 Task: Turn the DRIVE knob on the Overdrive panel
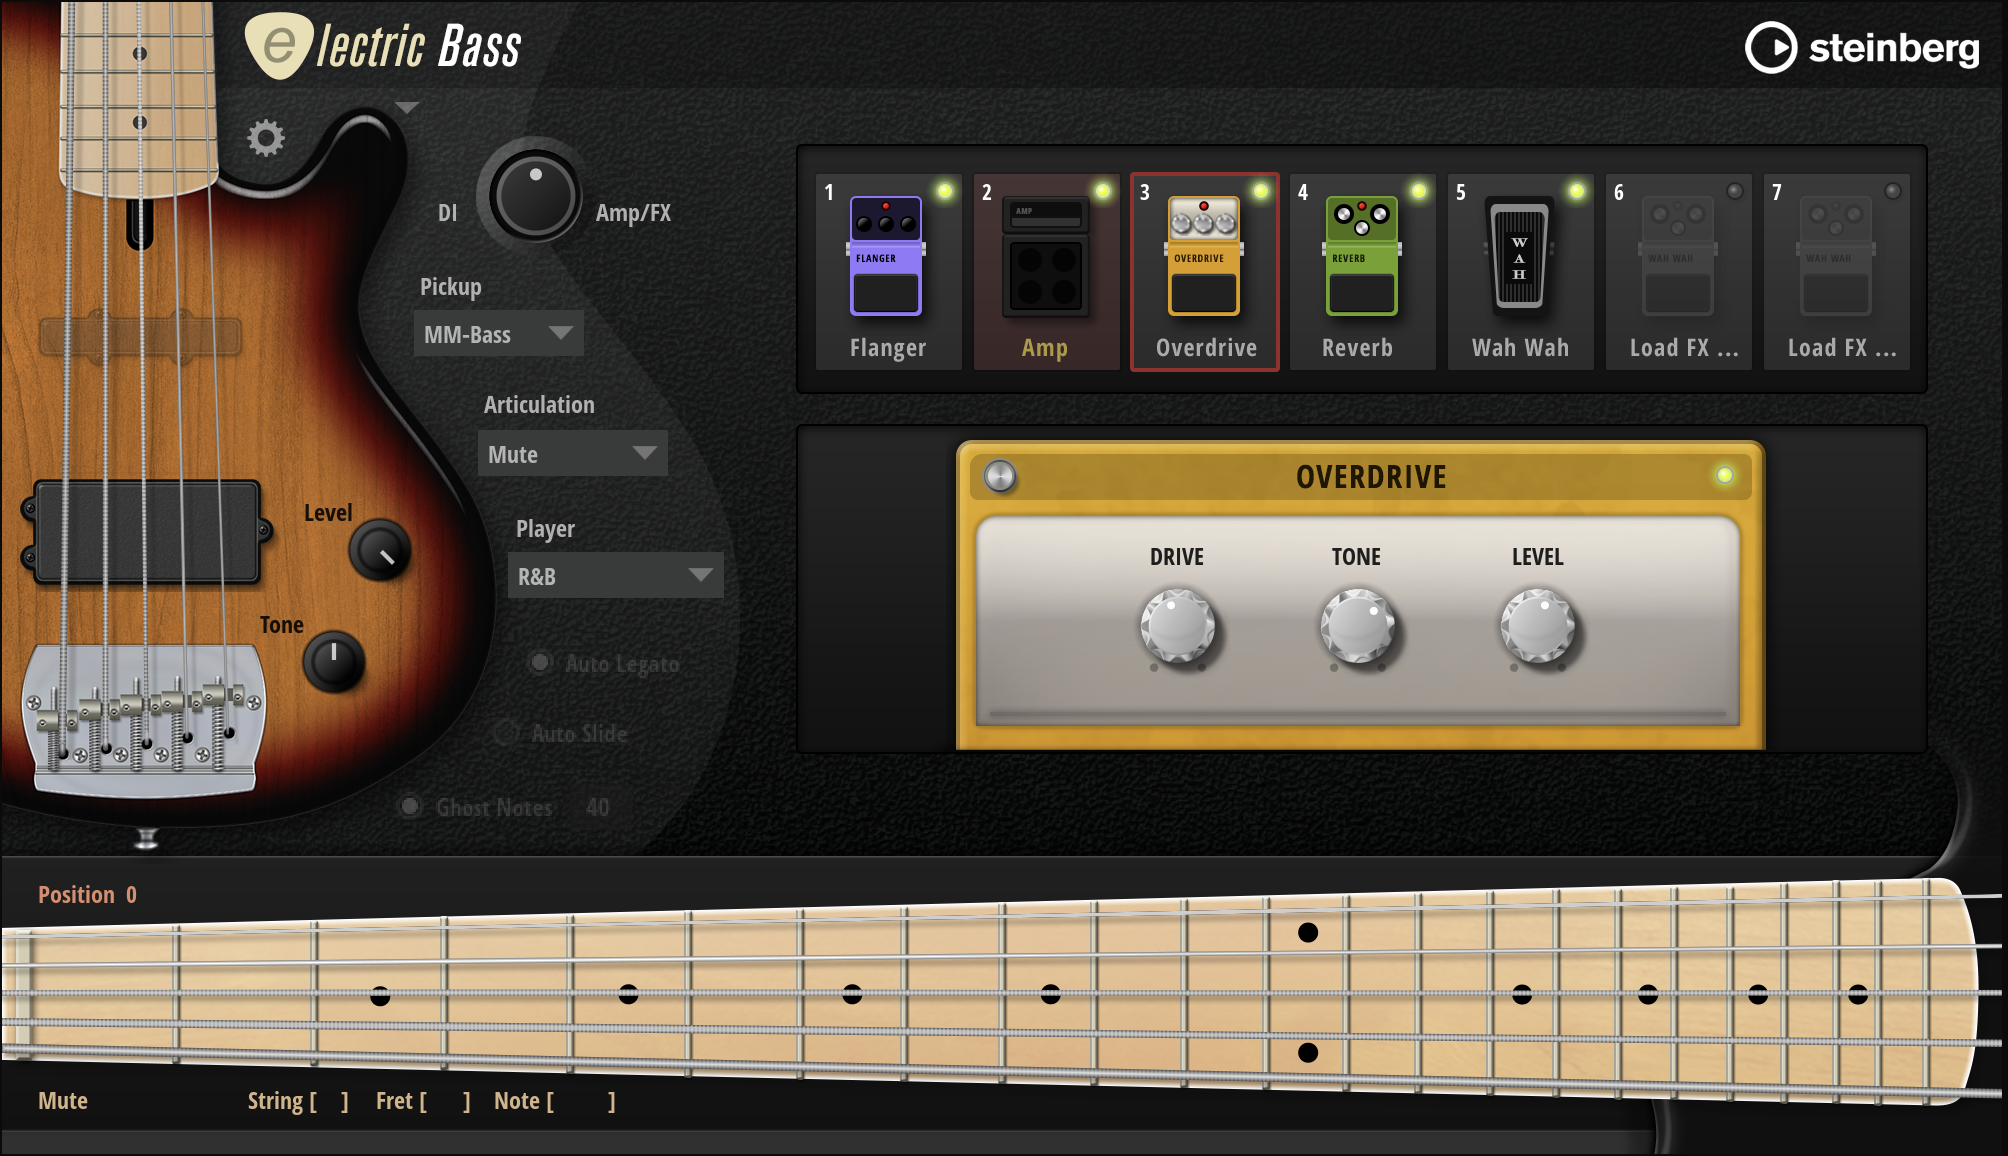click(1177, 627)
